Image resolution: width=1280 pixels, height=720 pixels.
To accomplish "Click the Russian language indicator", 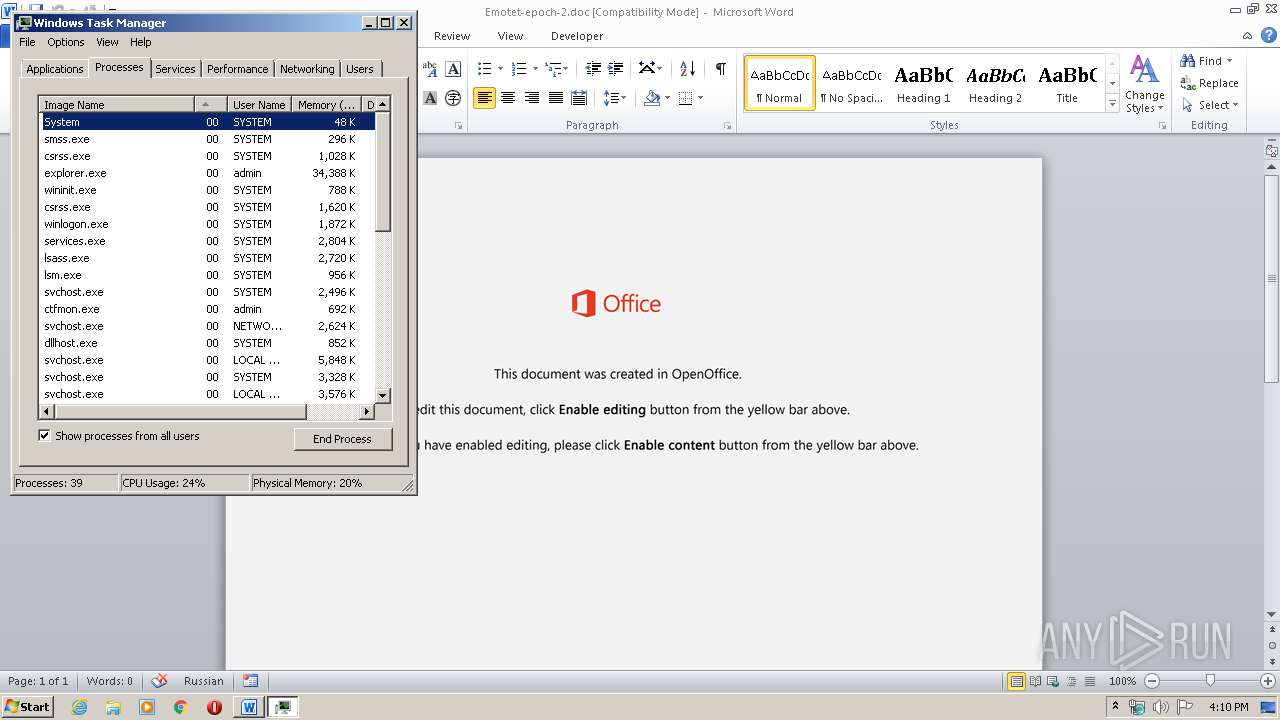I will coord(204,681).
